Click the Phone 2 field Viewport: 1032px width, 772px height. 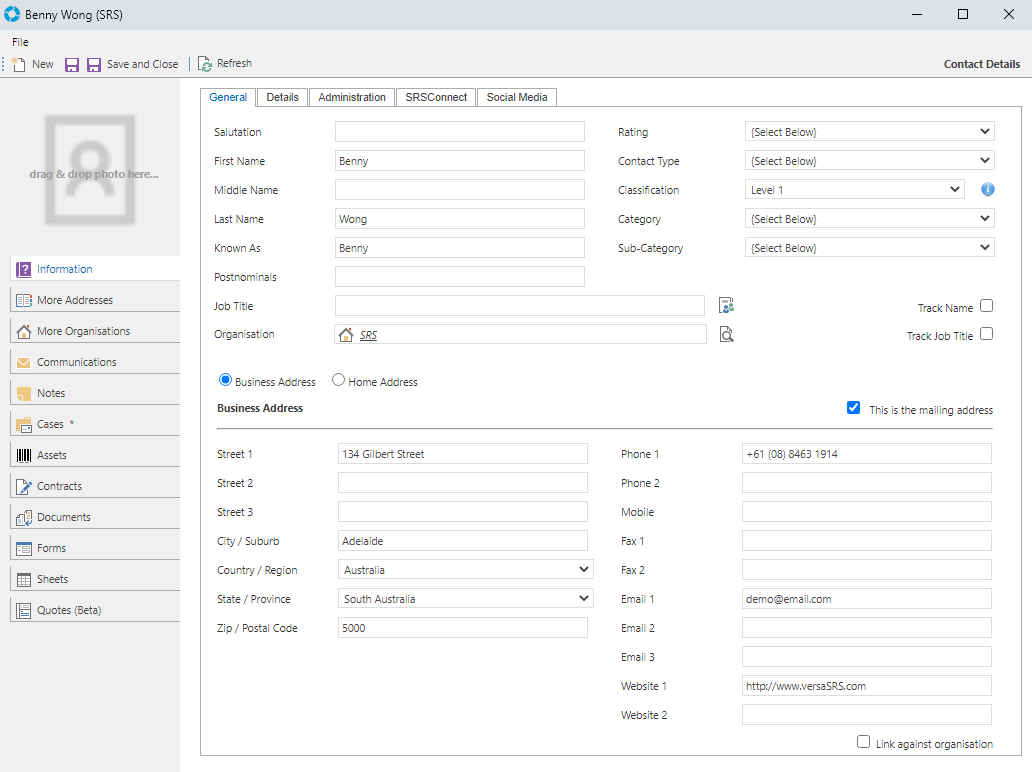pos(867,482)
